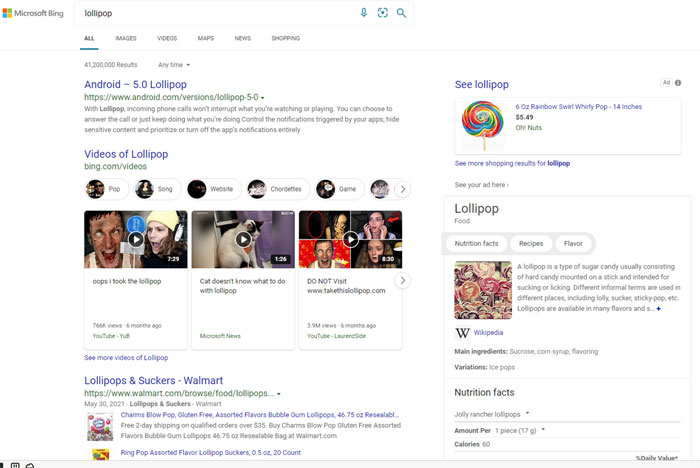The image size is (700, 468).
Task: Open Lollipops & Suckers - Walmart result
Action: tap(154, 380)
